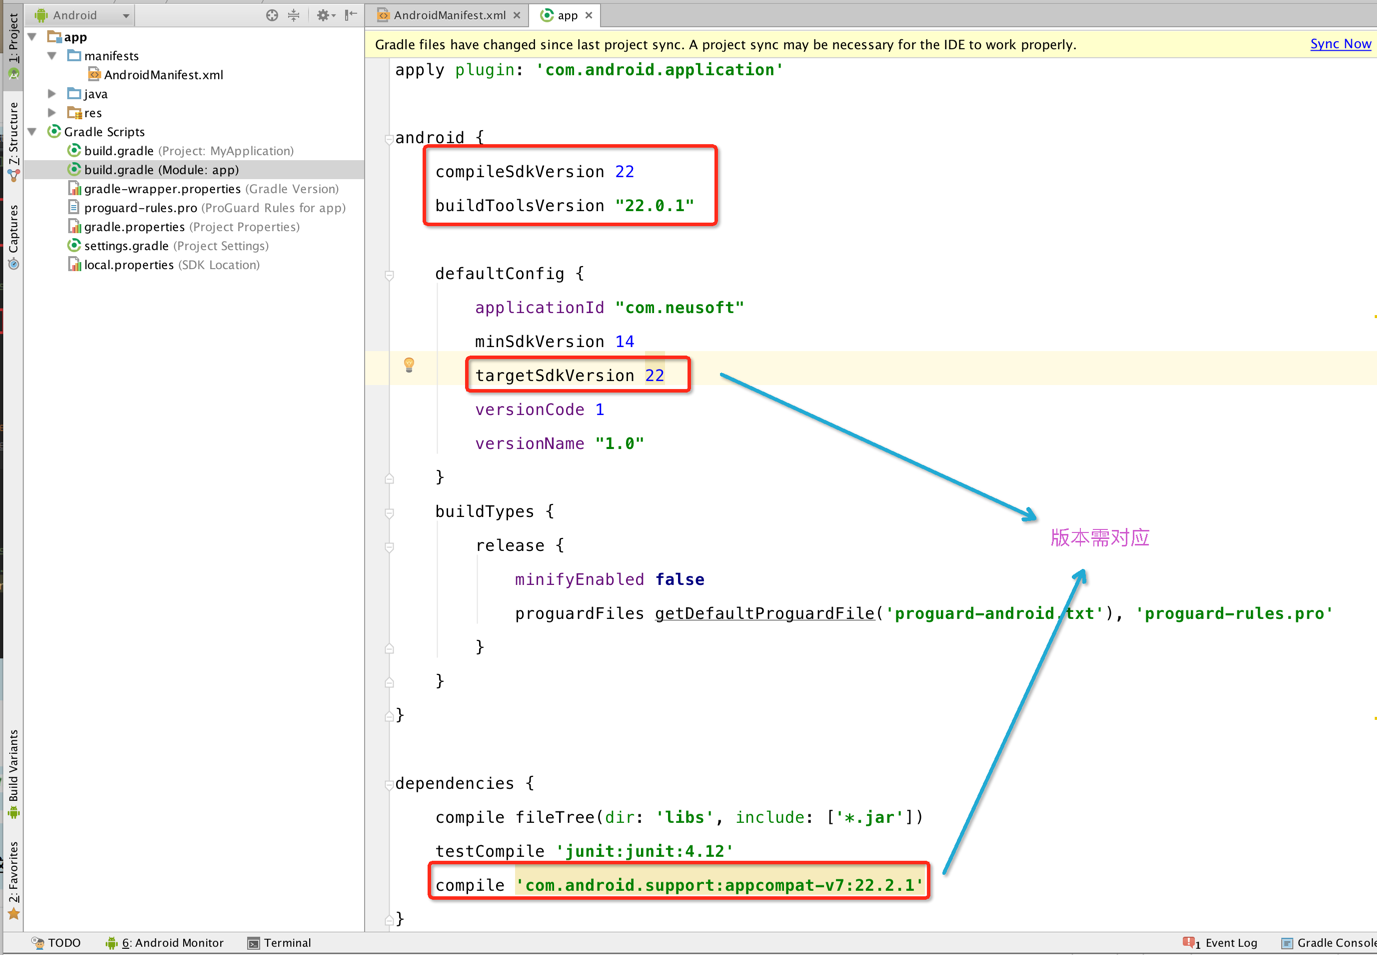This screenshot has height=955, width=1377.
Task: Click the buildToolsVersion string "22.0.1"
Action: click(x=655, y=206)
